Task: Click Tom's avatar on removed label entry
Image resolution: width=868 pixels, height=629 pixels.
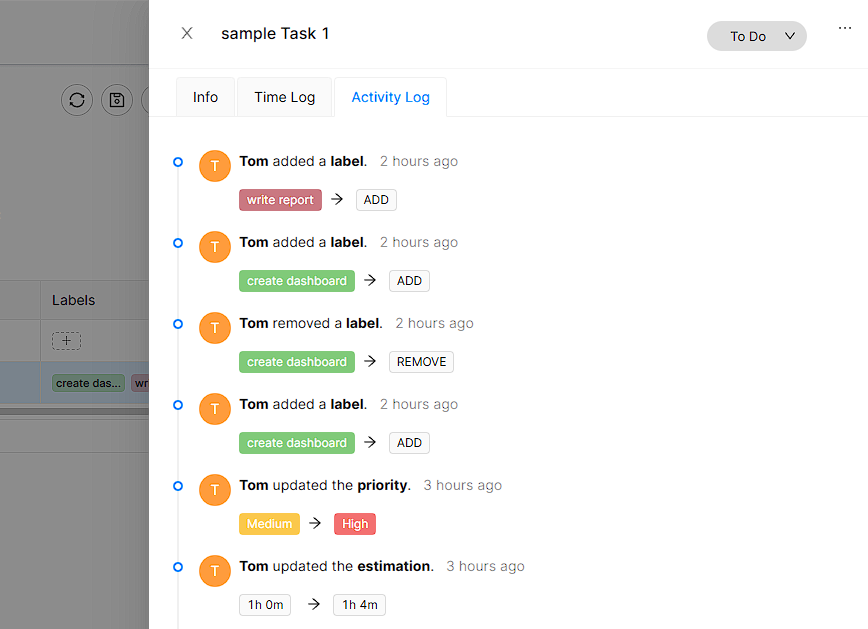Action: 215,328
